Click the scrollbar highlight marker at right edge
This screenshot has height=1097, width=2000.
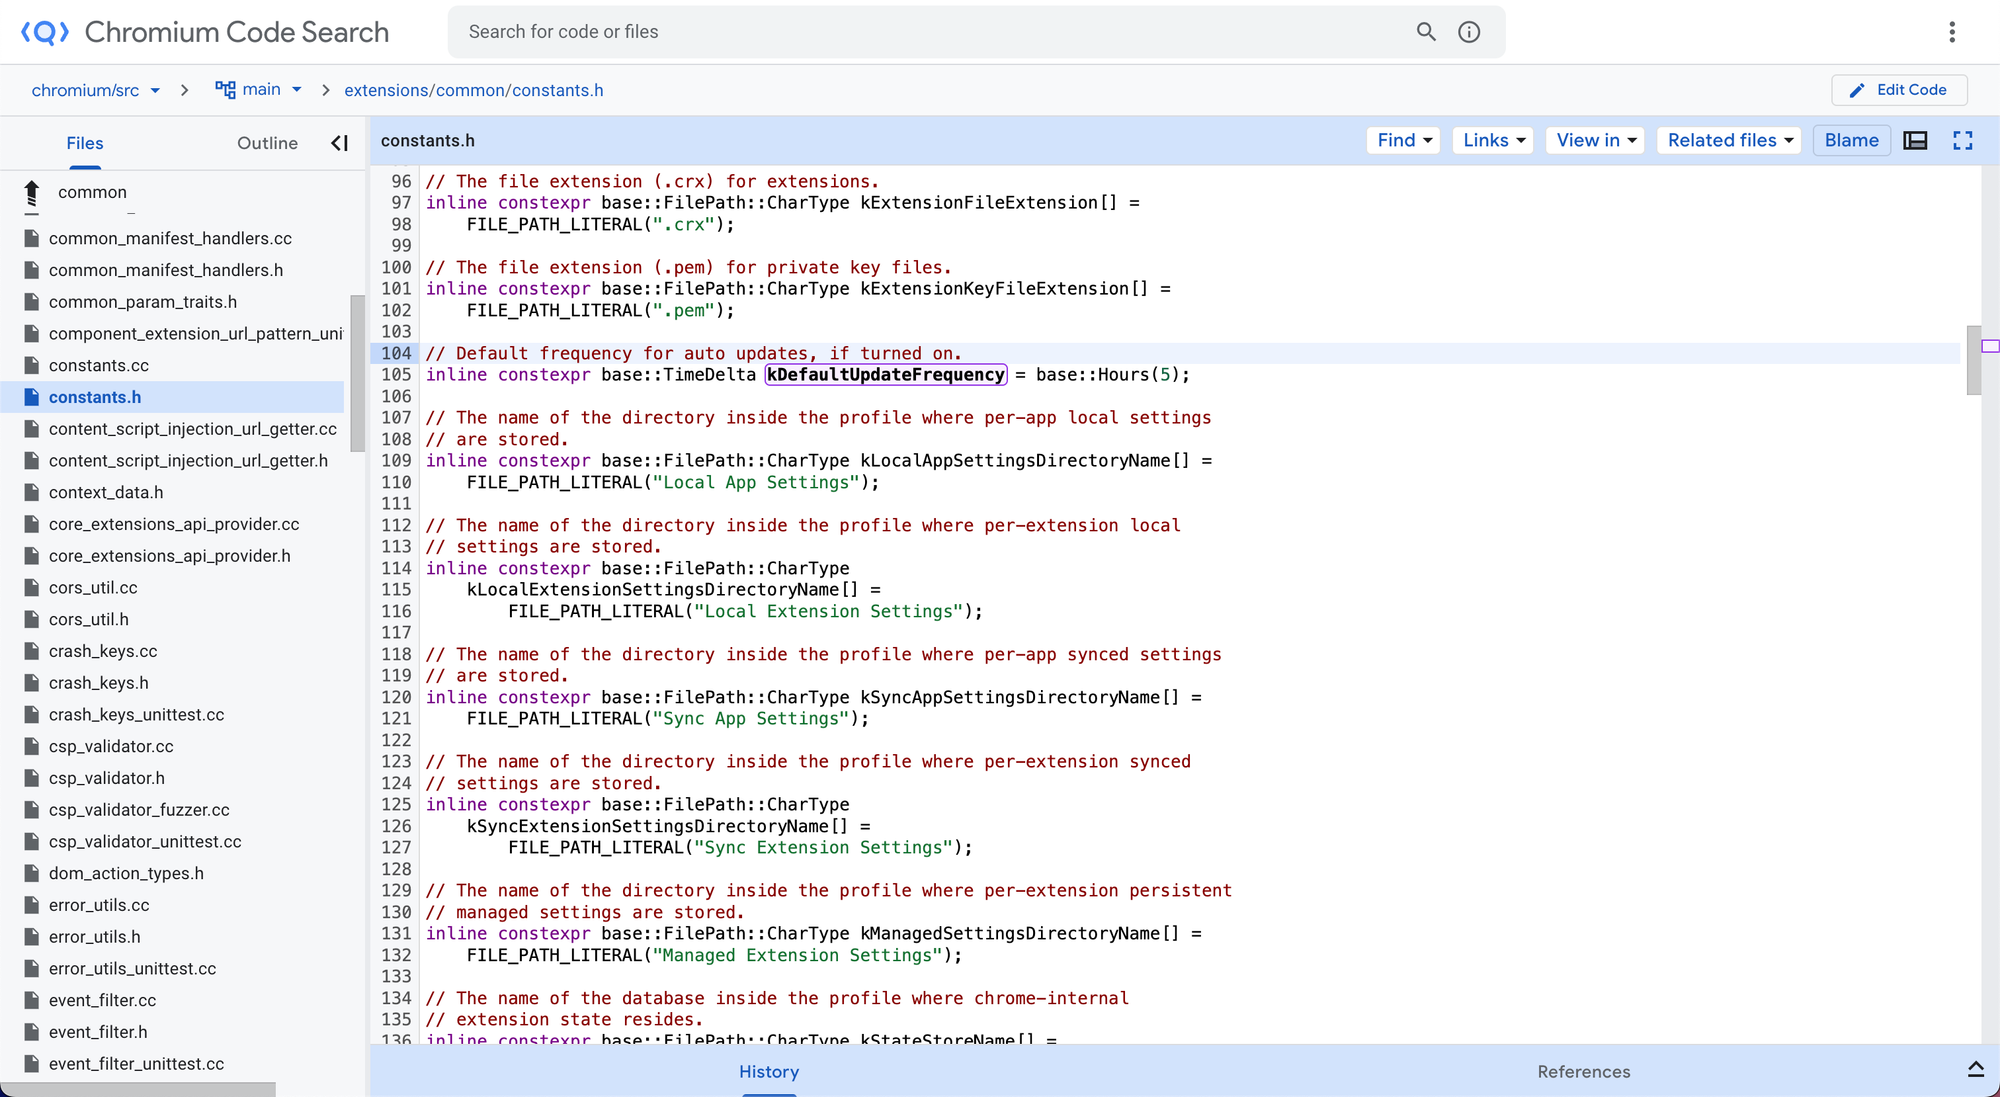tap(1990, 346)
